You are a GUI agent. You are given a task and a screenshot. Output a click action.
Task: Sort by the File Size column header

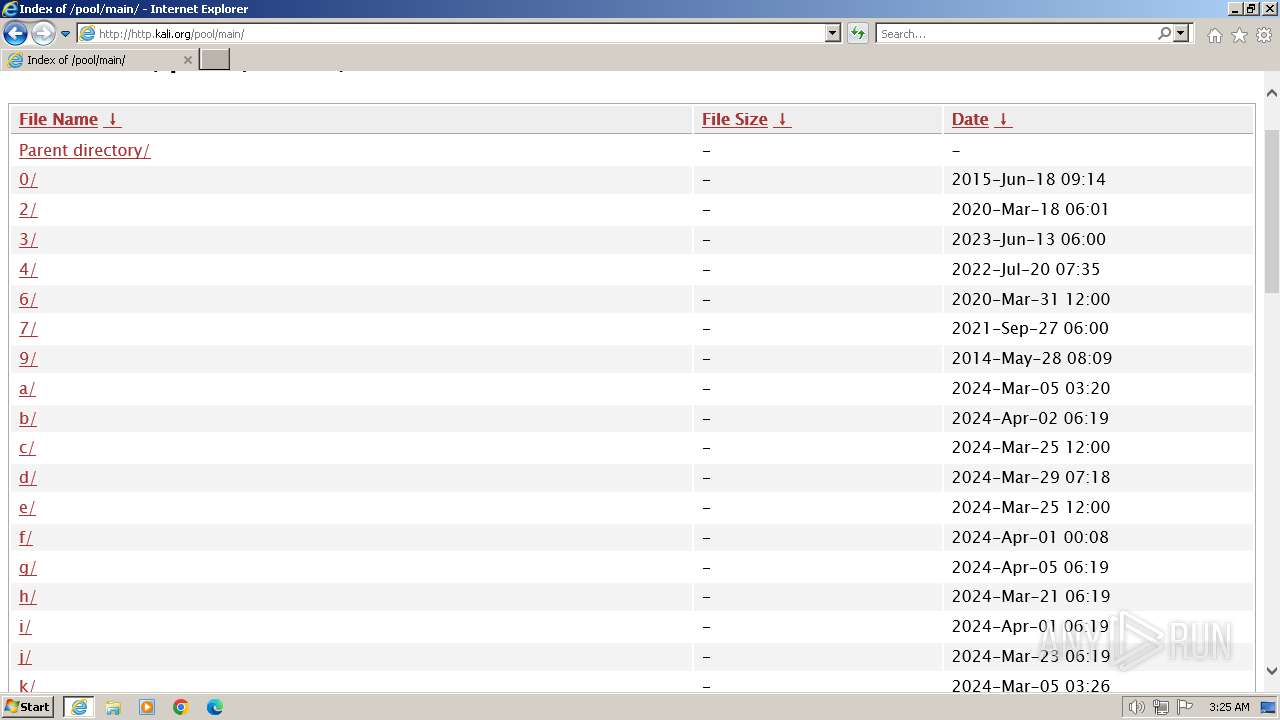click(746, 119)
